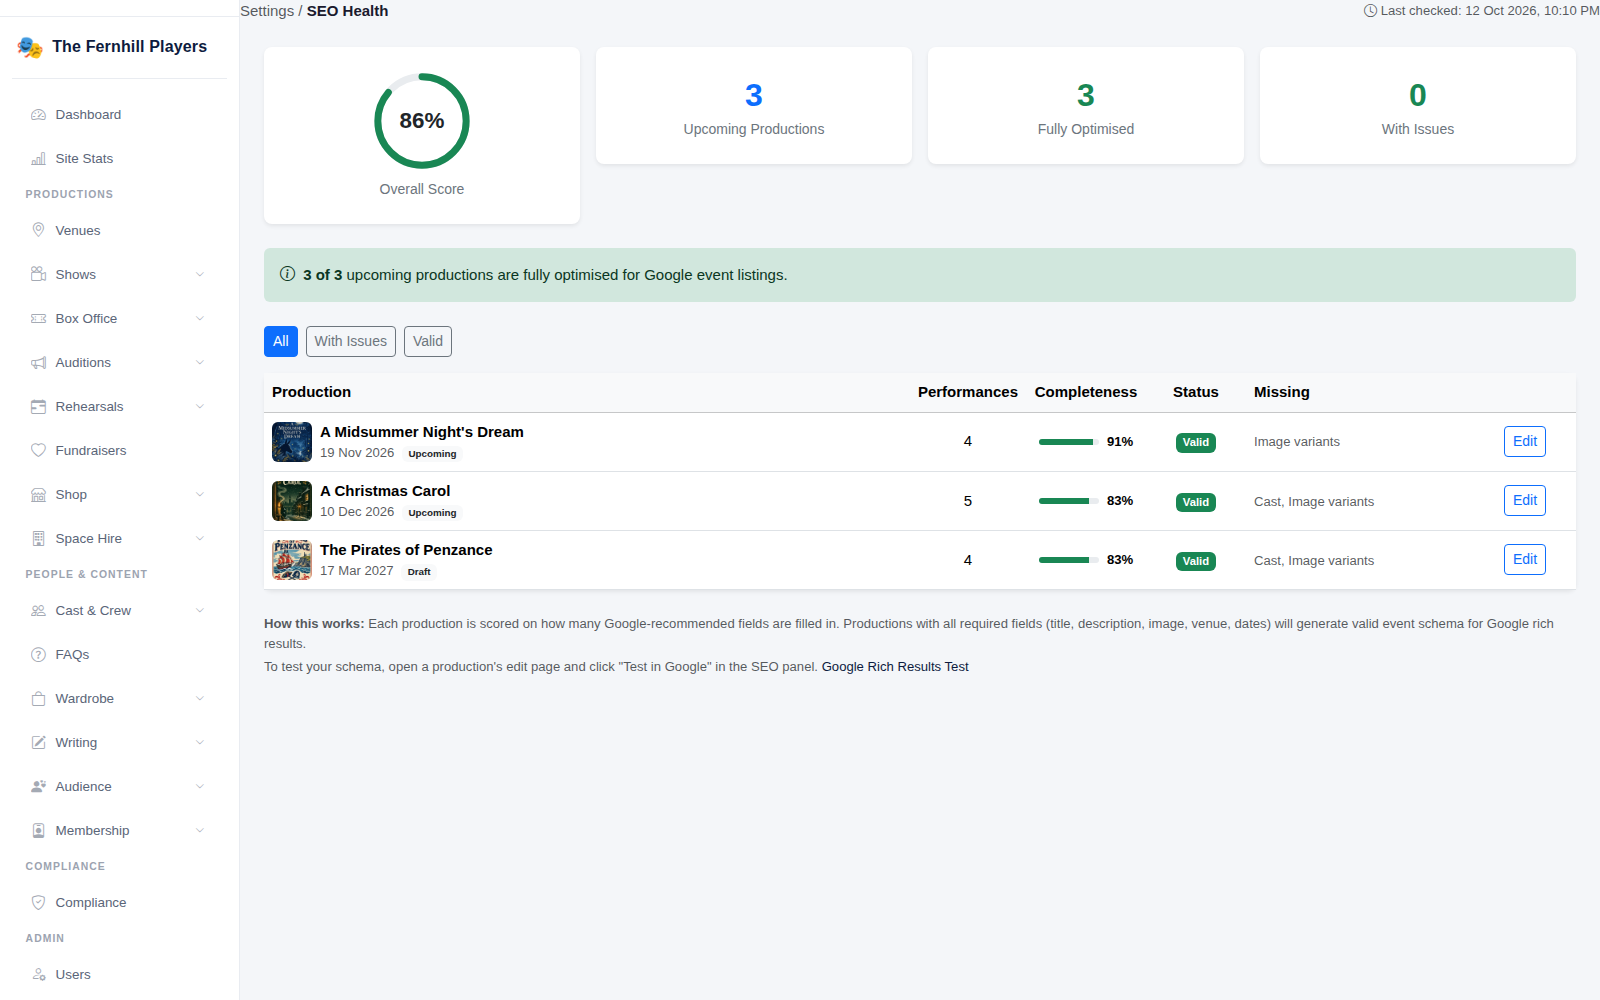Open Pirates of Penzance poster thumbnail
The image size is (1600, 1000).
coord(292,560)
